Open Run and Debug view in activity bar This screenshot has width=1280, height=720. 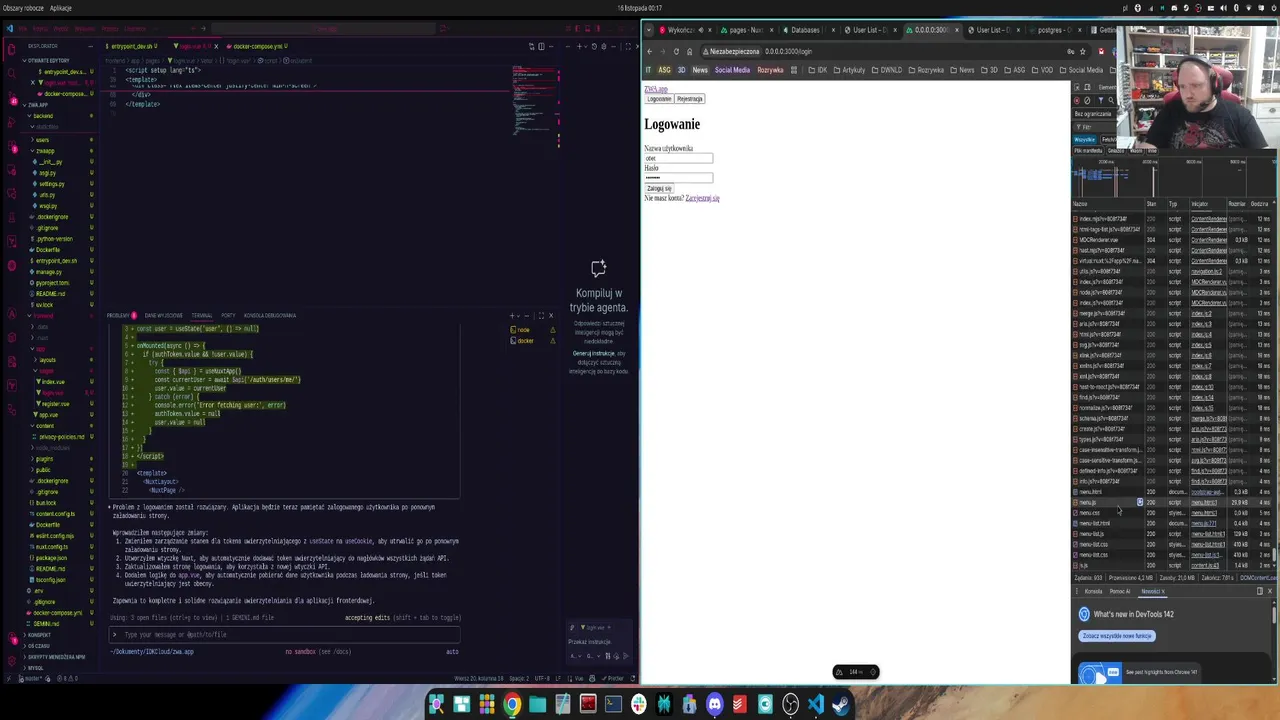tap(13, 121)
